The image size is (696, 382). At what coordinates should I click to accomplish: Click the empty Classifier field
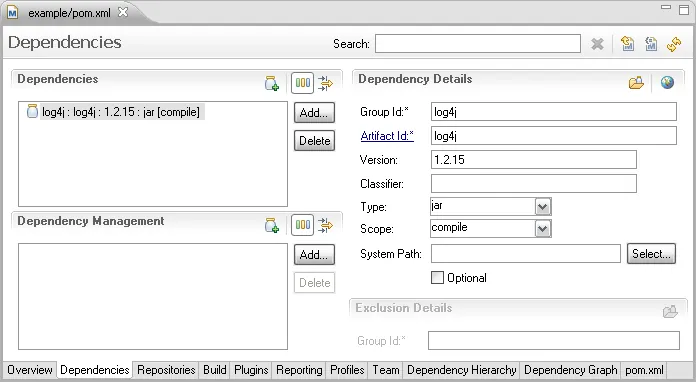click(x=534, y=184)
